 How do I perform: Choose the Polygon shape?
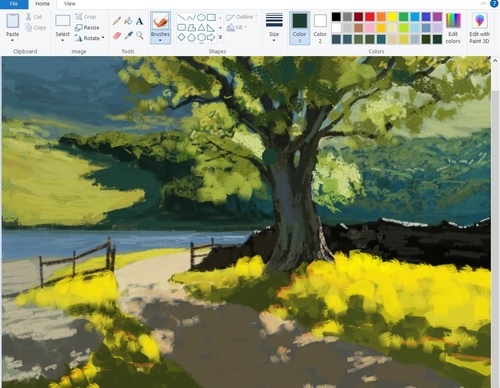click(191, 27)
